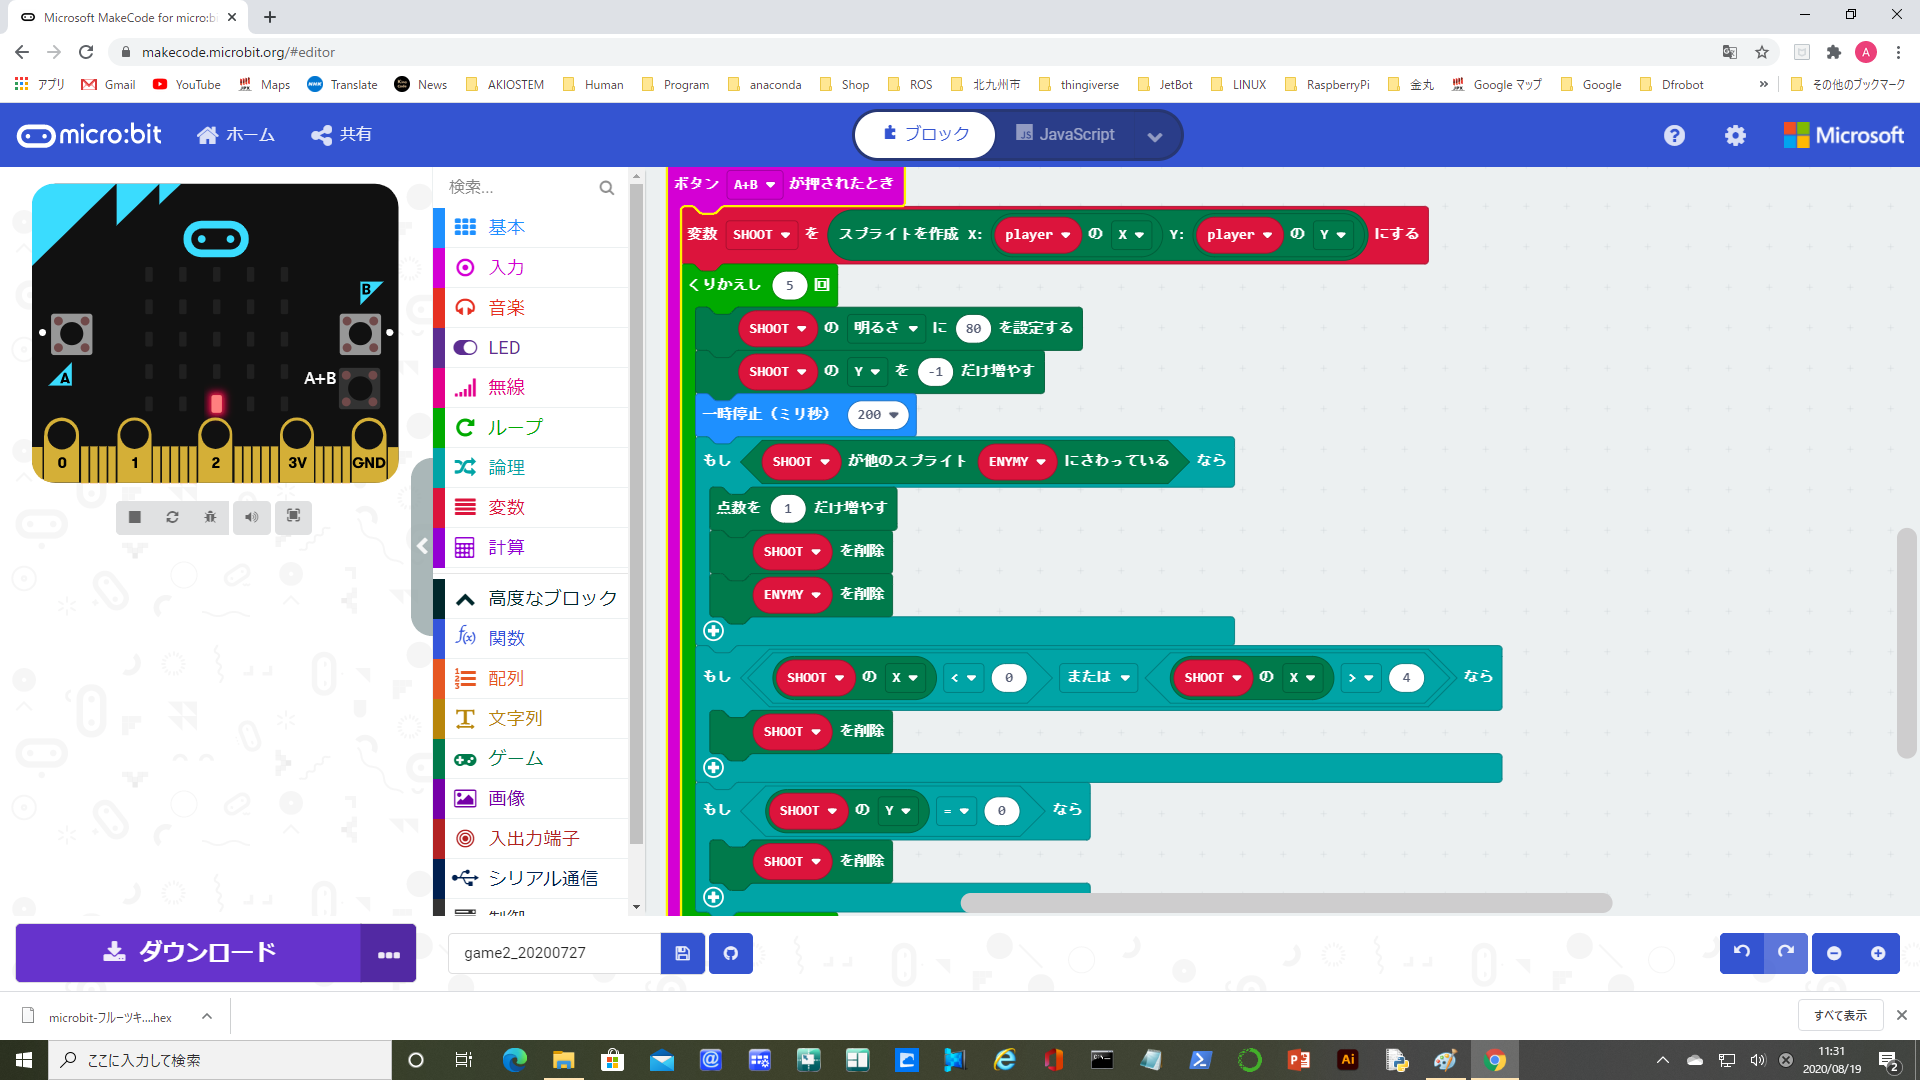Expand the 高度なブロック (Advanced) section

pyautogui.click(x=551, y=598)
